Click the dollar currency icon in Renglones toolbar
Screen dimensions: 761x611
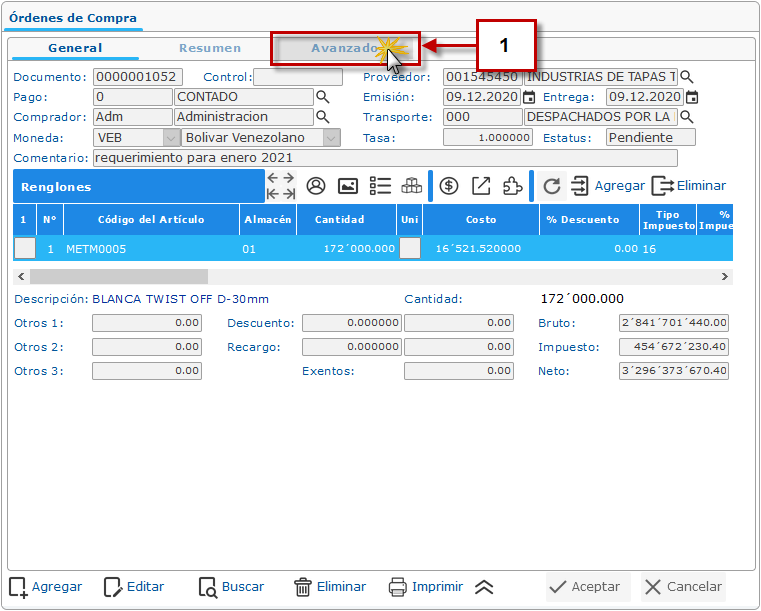coord(449,186)
